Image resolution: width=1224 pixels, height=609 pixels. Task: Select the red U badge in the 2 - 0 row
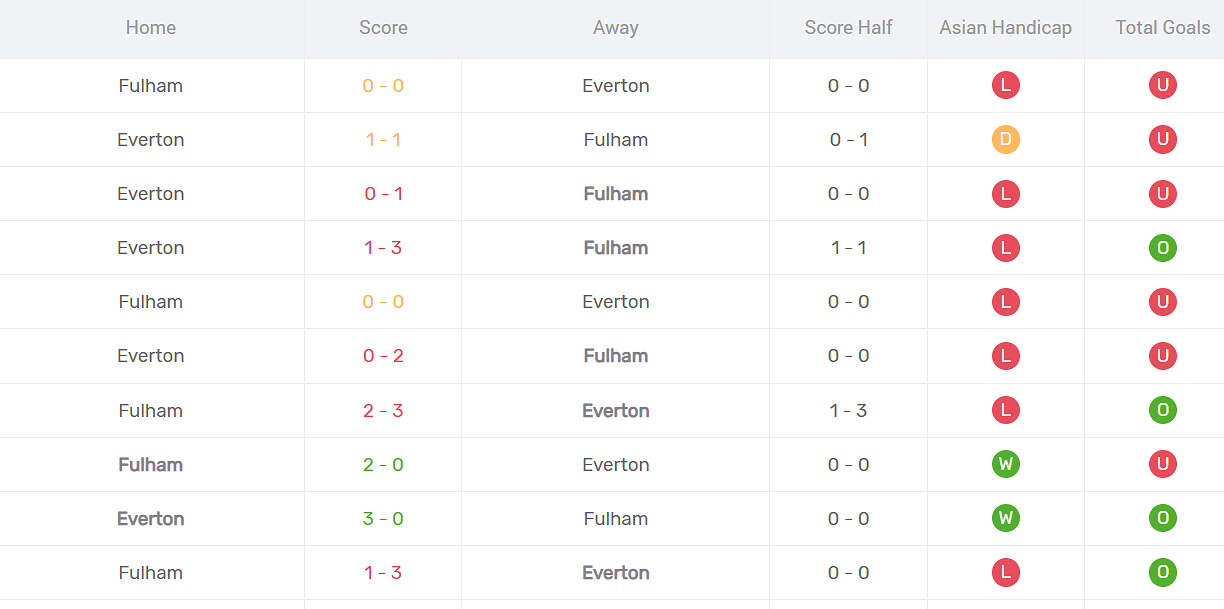coord(1162,464)
